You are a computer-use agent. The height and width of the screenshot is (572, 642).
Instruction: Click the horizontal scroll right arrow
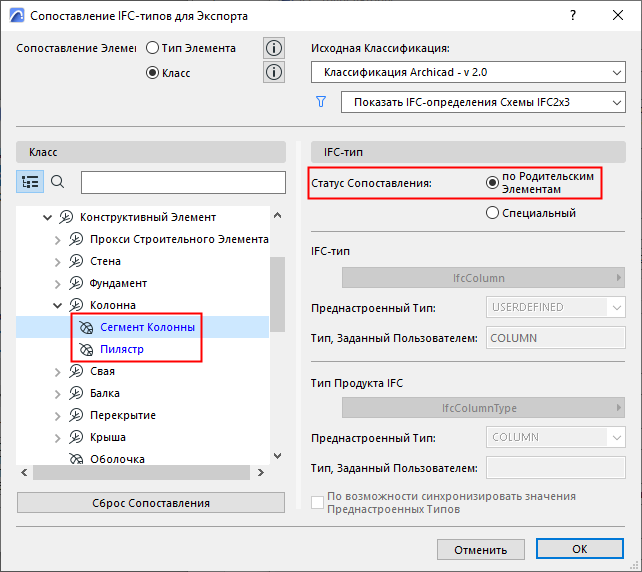coord(261,473)
